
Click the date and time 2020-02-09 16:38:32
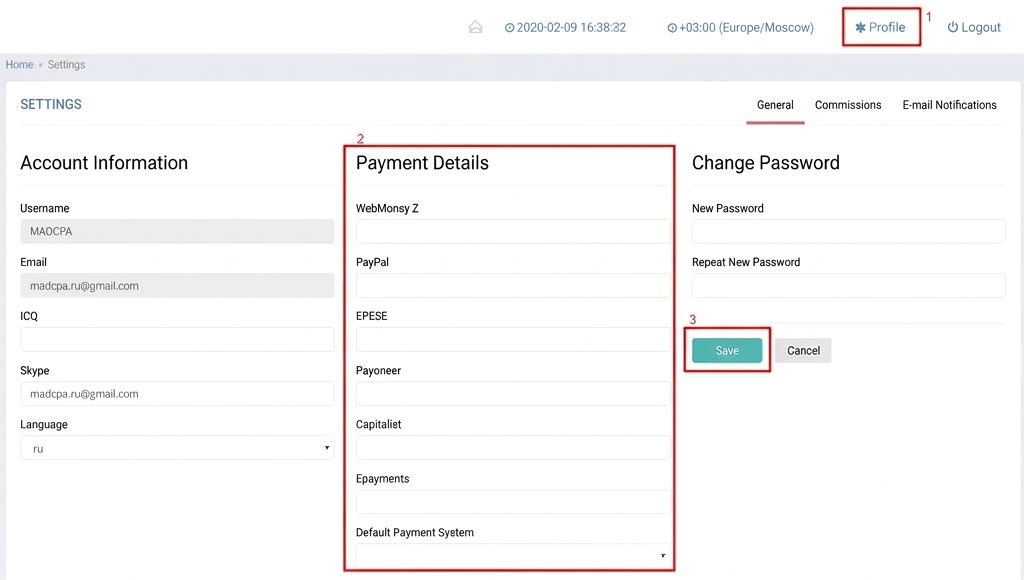571,27
